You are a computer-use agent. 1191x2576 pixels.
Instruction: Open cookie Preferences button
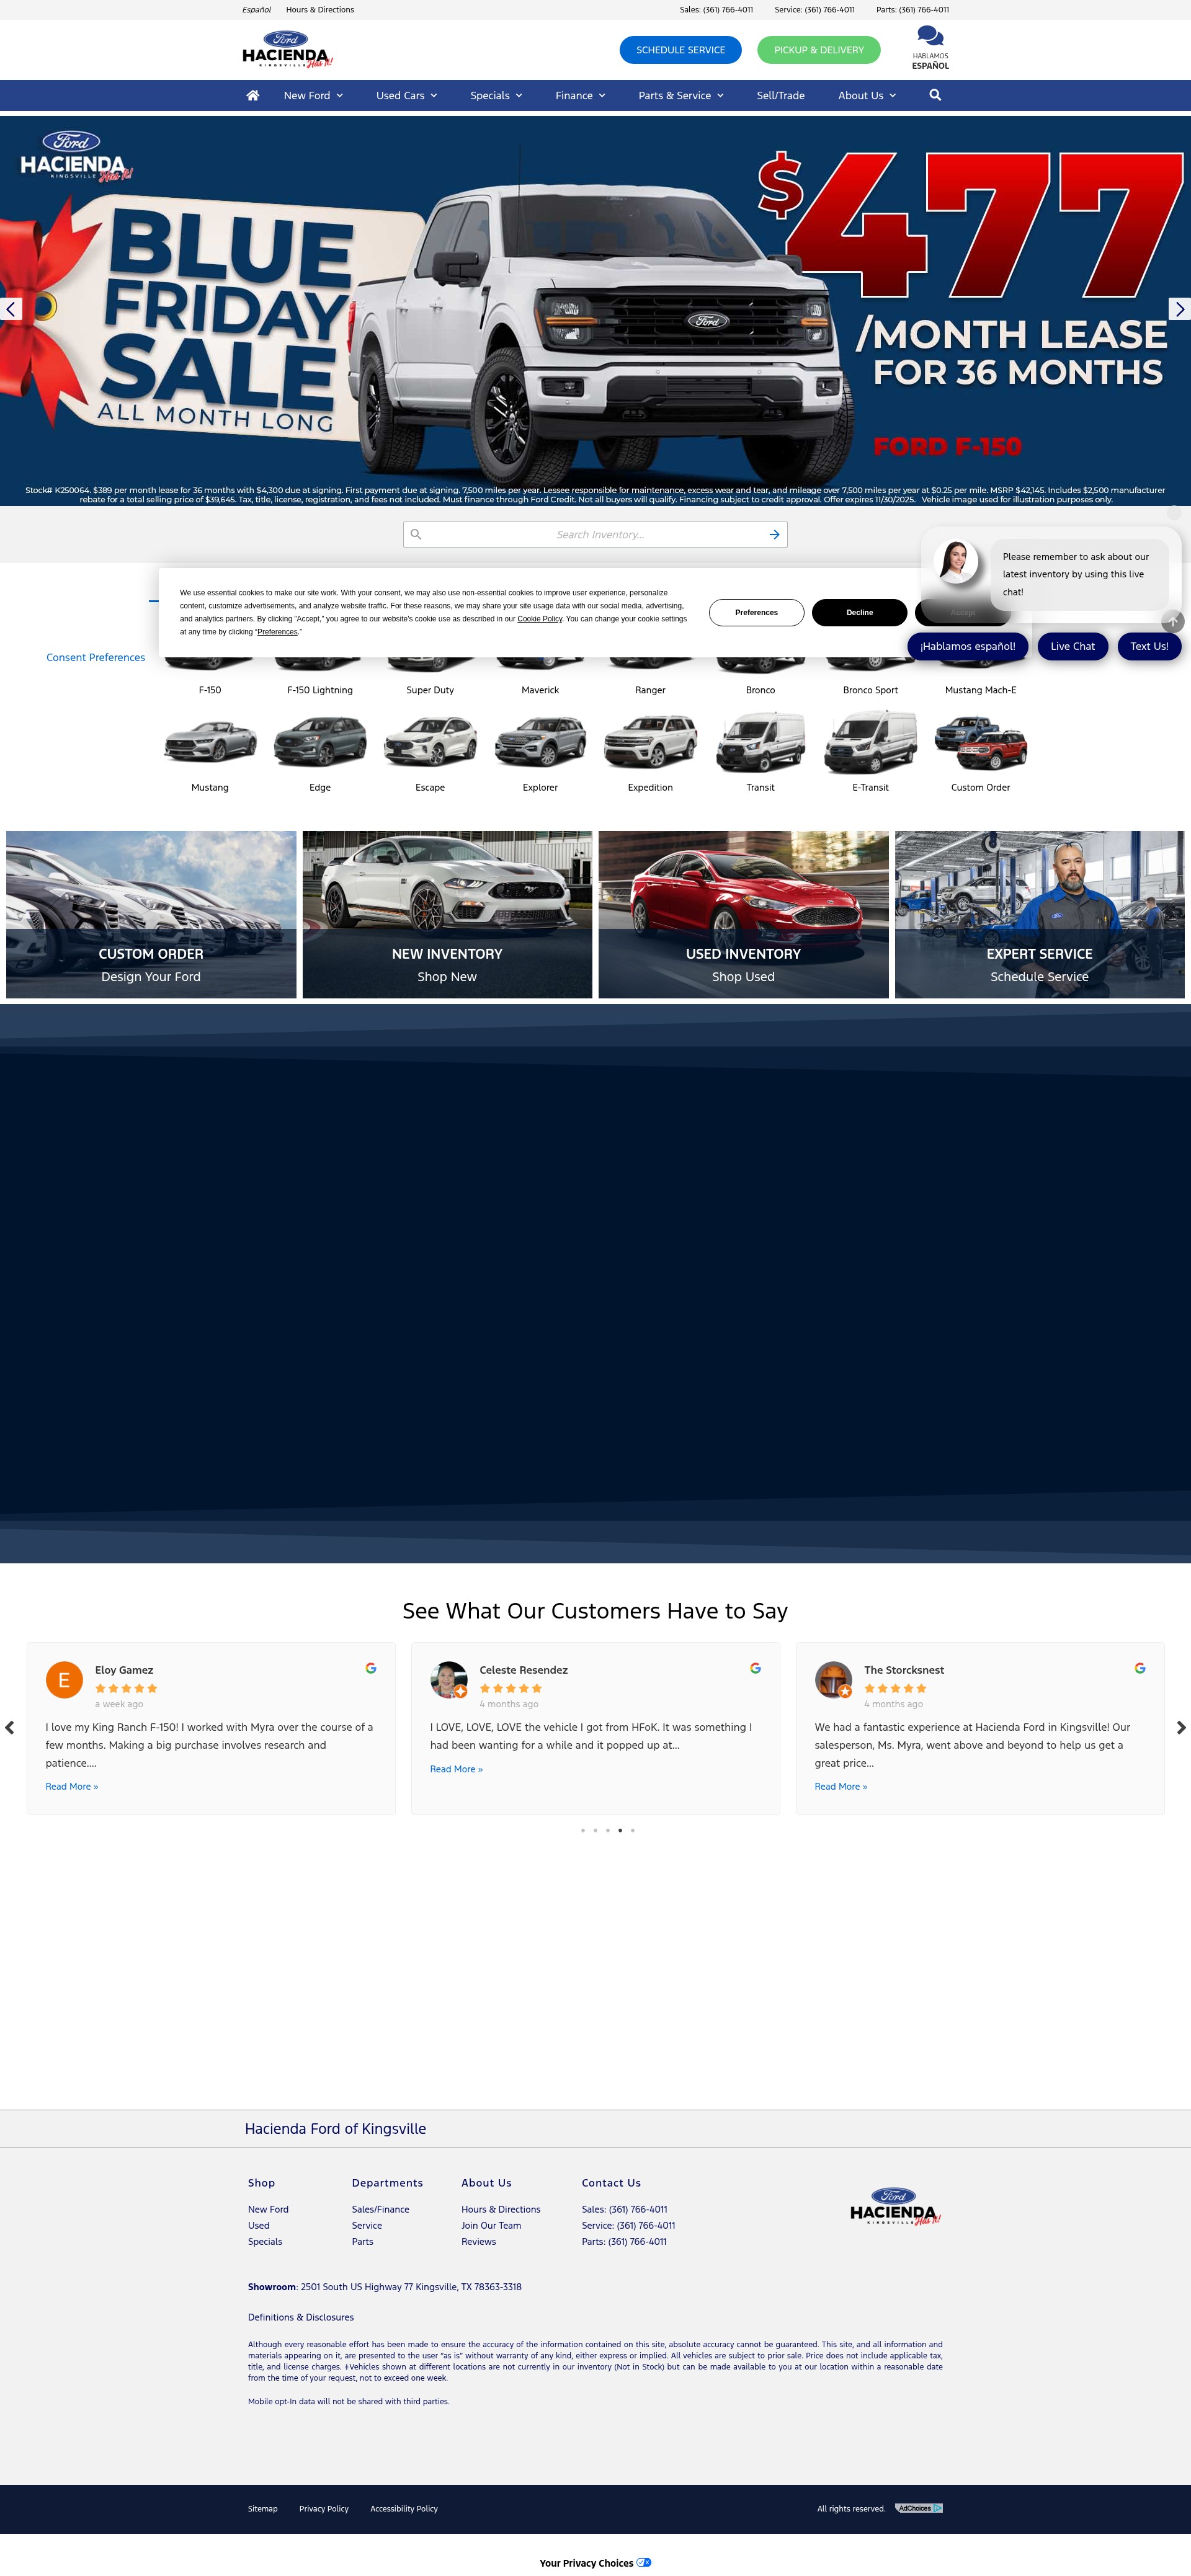click(756, 612)
